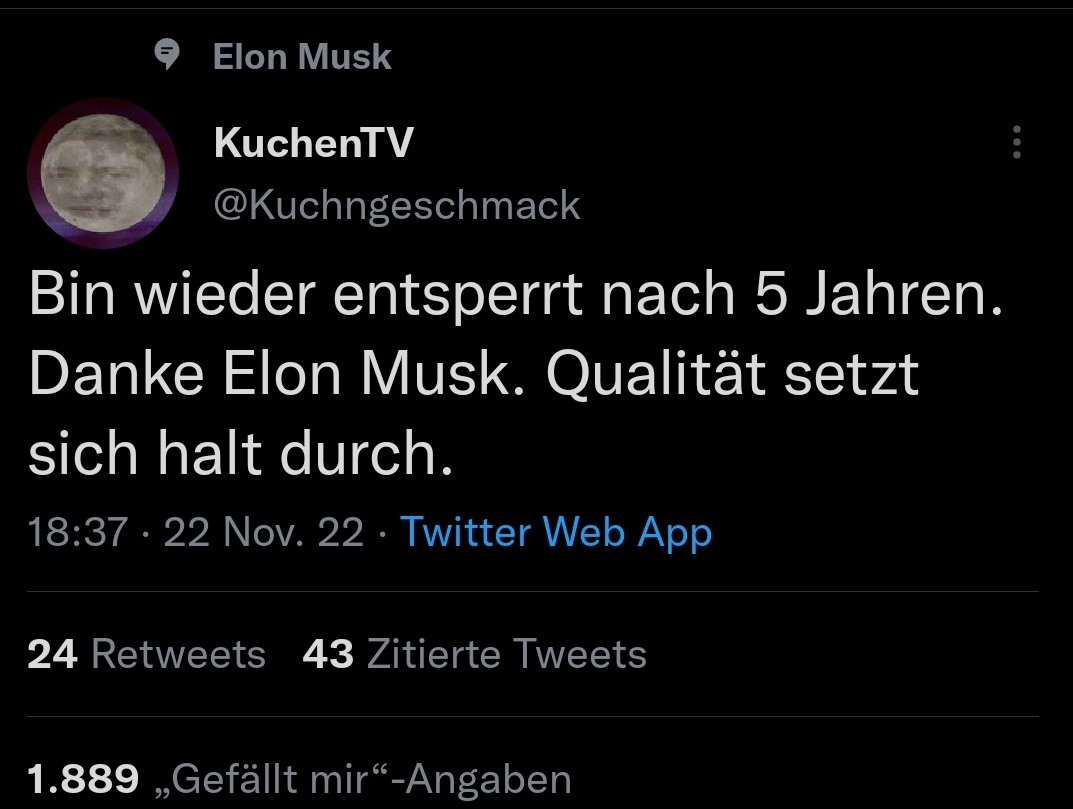Viewport: 1073px width, 809px height.
Task: Click the KuchenTV display name
Action: [x=313, y=145]
